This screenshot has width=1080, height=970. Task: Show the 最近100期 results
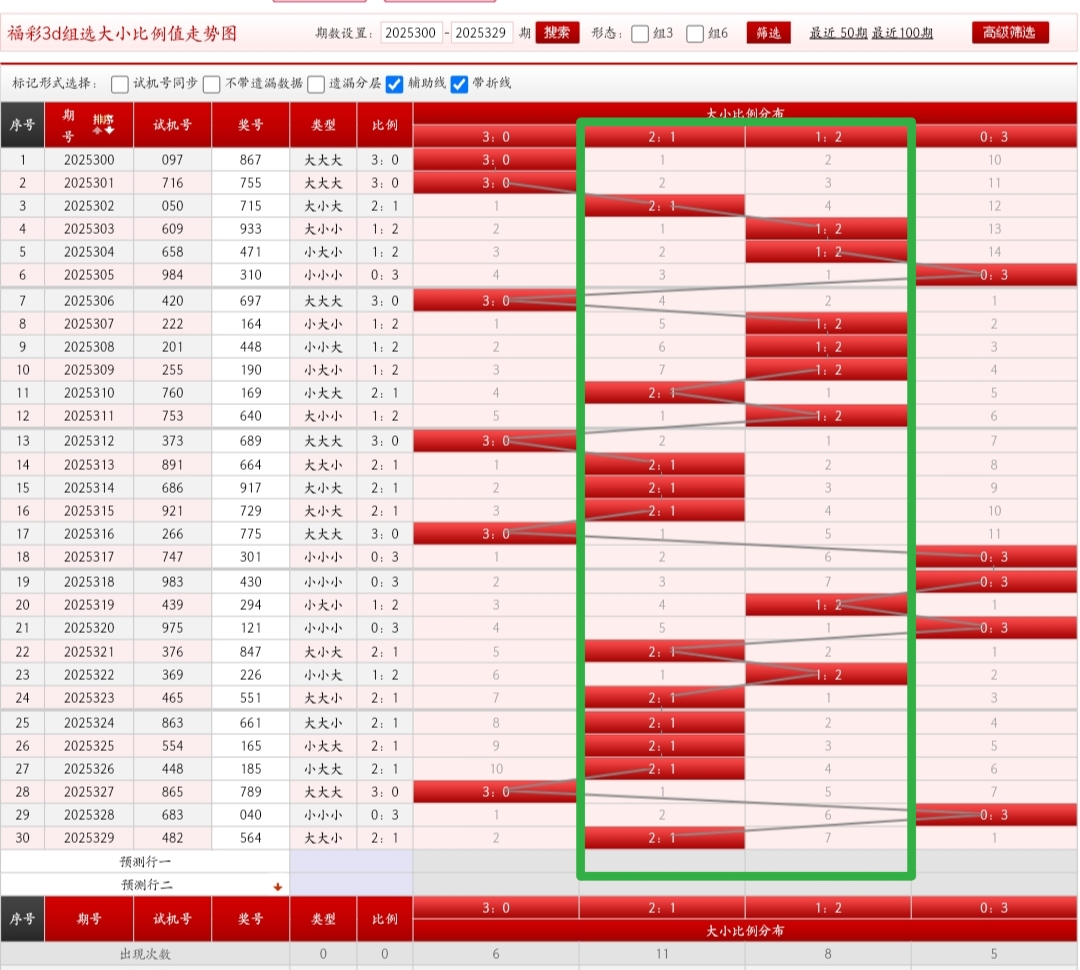[902, 33]
